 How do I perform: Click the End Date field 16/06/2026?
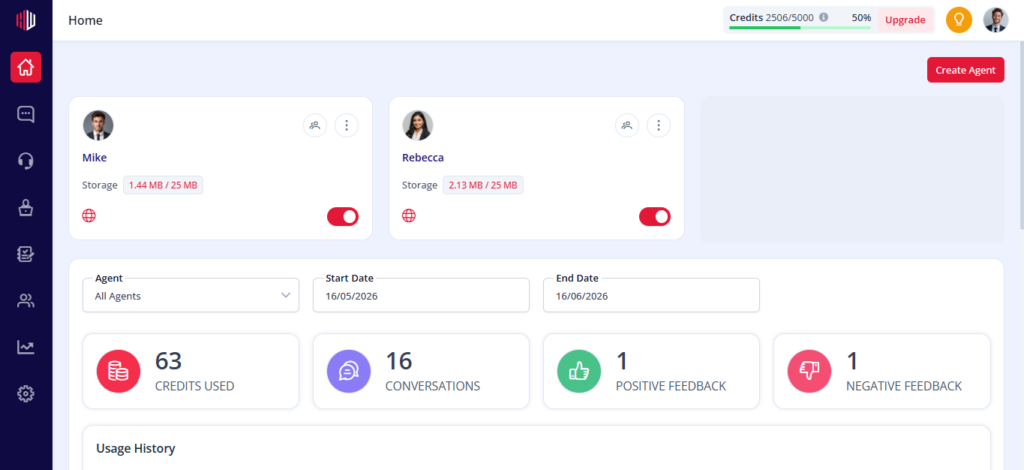tap(651, 296)
